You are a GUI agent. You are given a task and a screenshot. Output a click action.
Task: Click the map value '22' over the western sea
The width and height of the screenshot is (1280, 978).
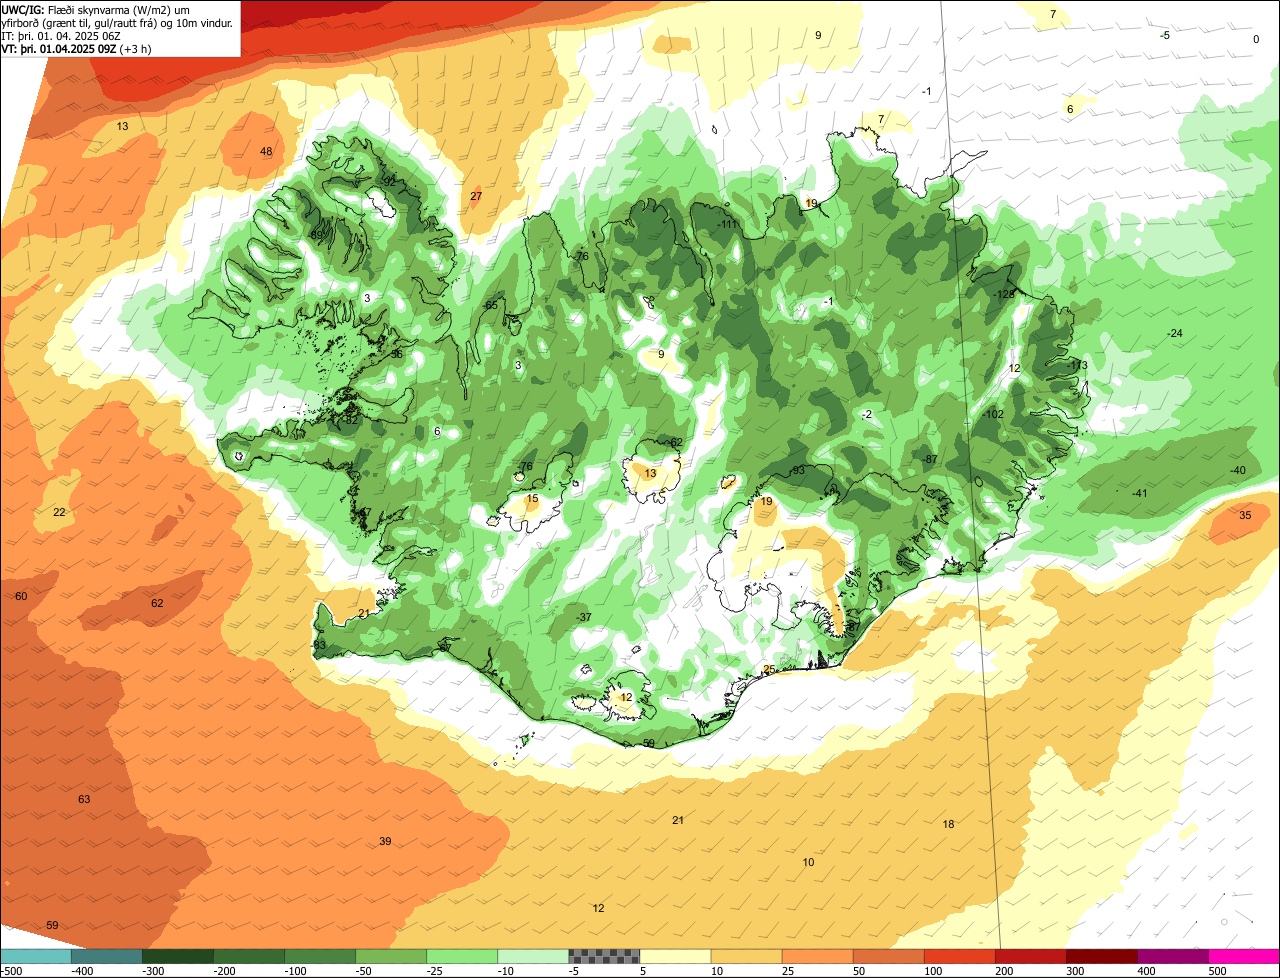59,512
